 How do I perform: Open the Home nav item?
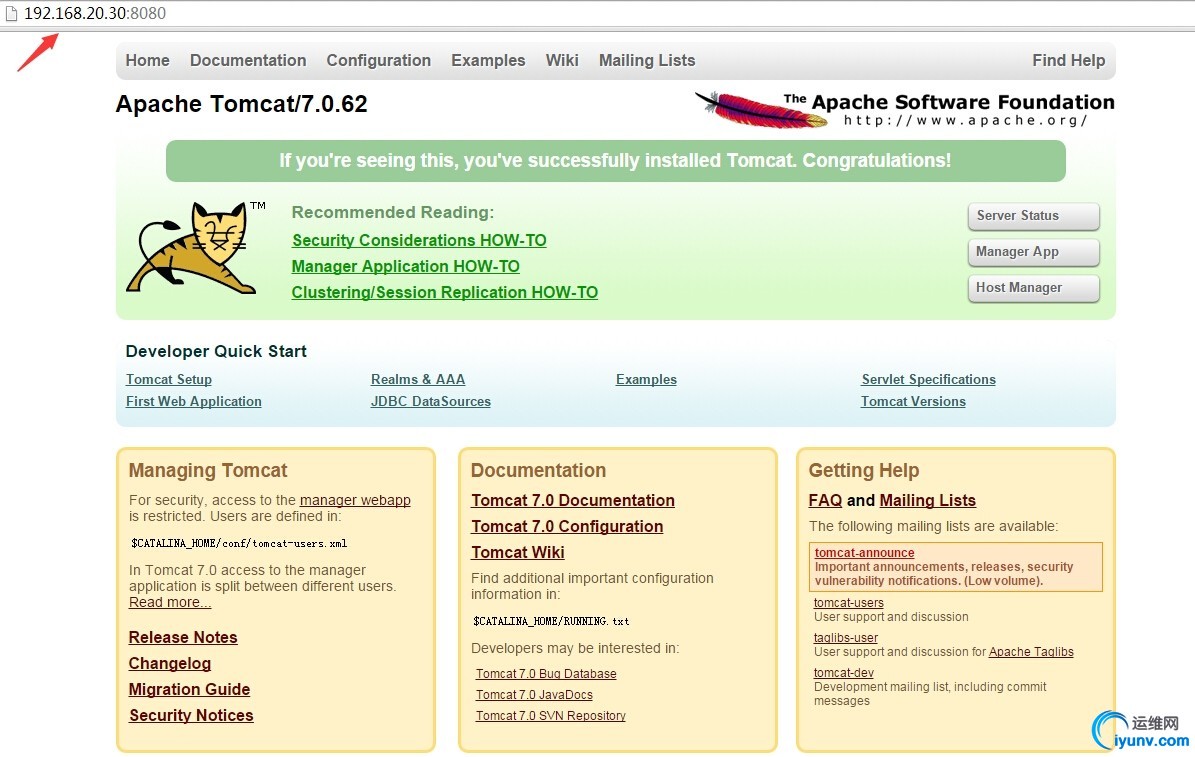click(x=147, y=60)
